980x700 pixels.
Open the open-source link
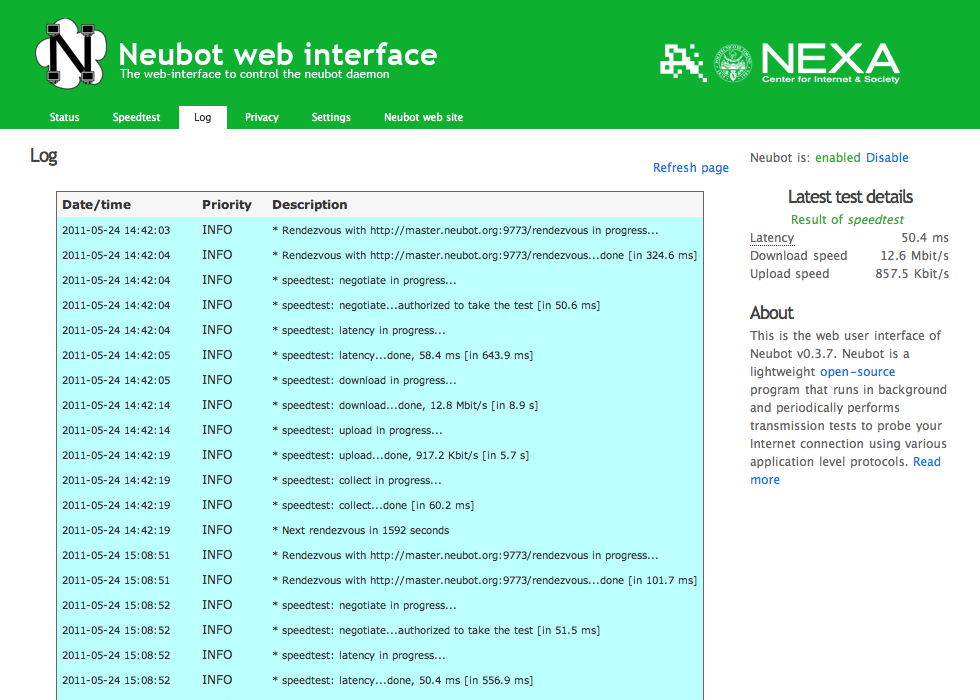pos(857,371)
